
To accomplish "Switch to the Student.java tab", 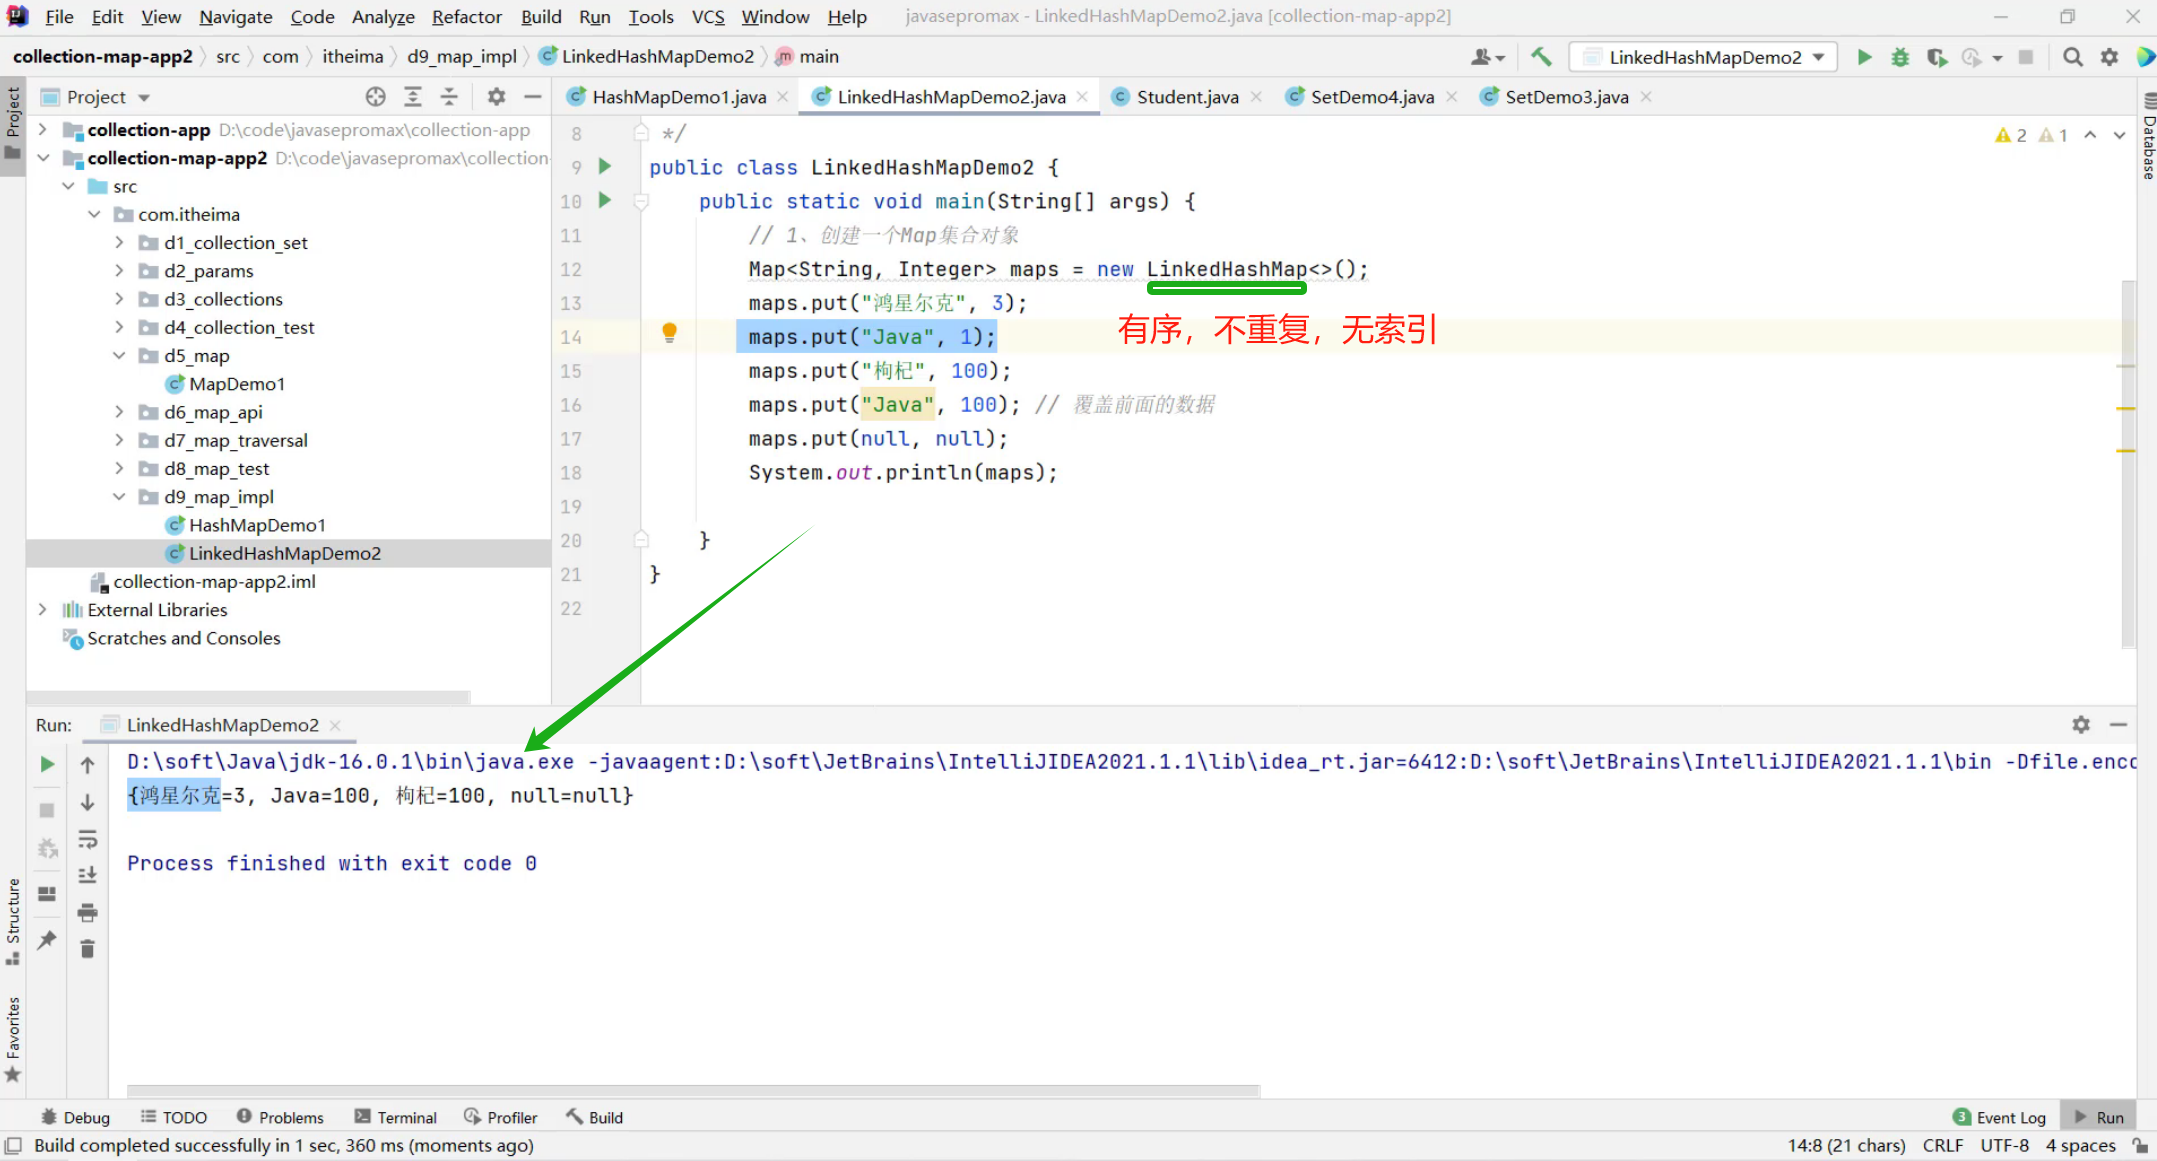I will [1187, 97].
